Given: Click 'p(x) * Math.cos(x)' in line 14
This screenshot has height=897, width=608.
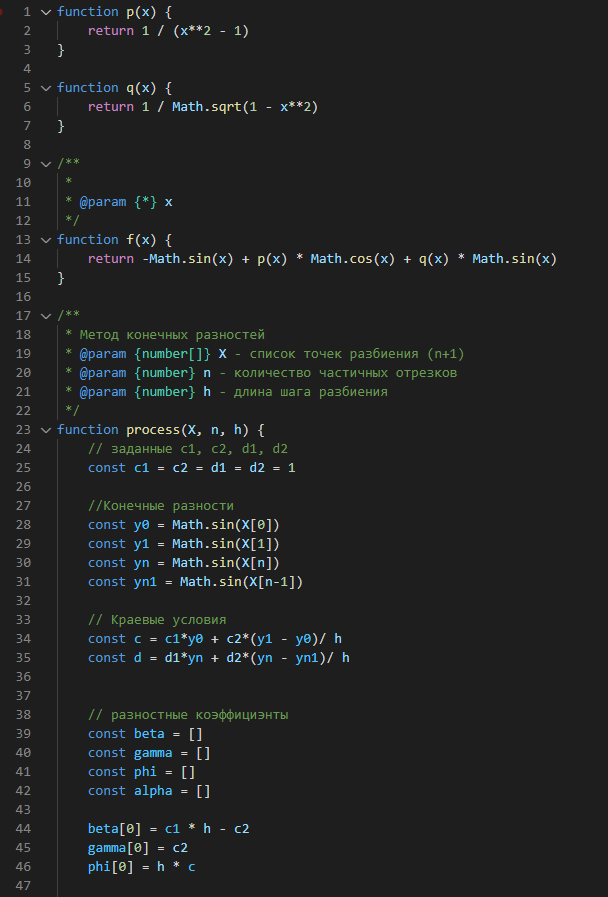Looking at the screenshot, I should click(326, 259).
